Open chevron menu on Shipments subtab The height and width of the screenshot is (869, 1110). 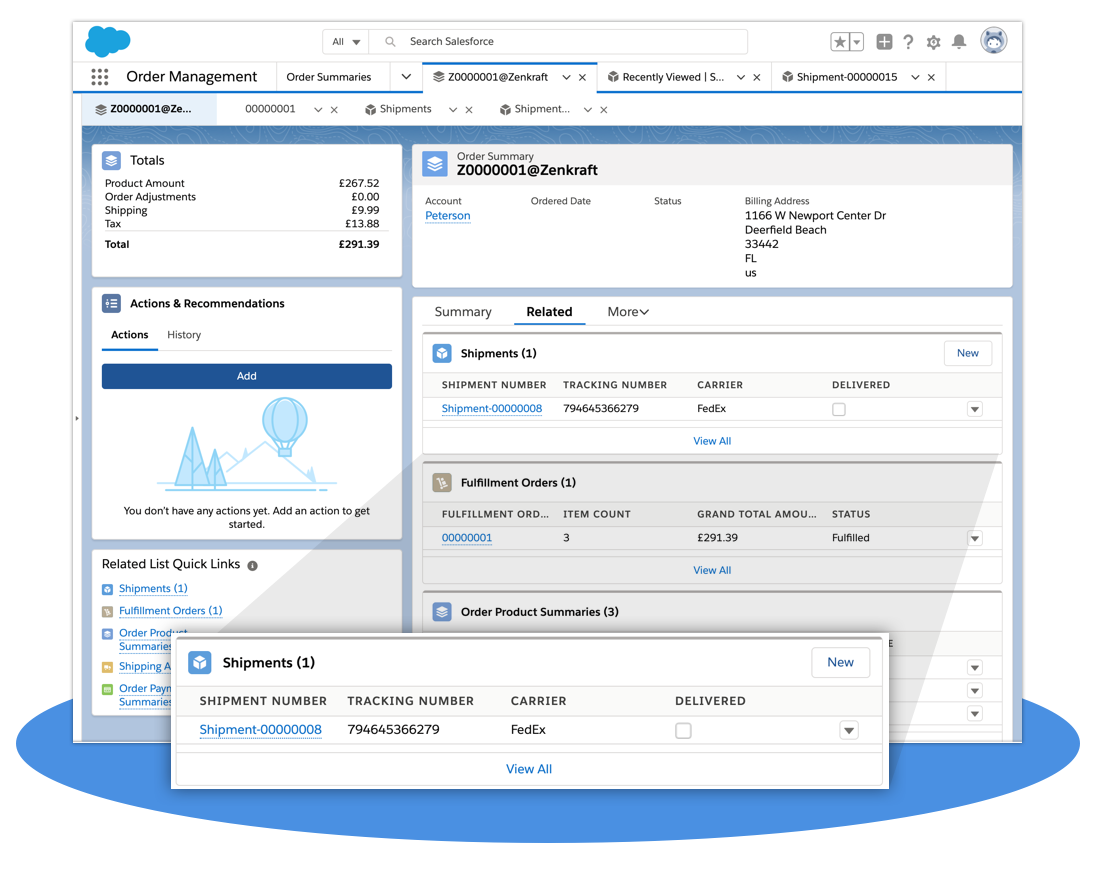453,110
